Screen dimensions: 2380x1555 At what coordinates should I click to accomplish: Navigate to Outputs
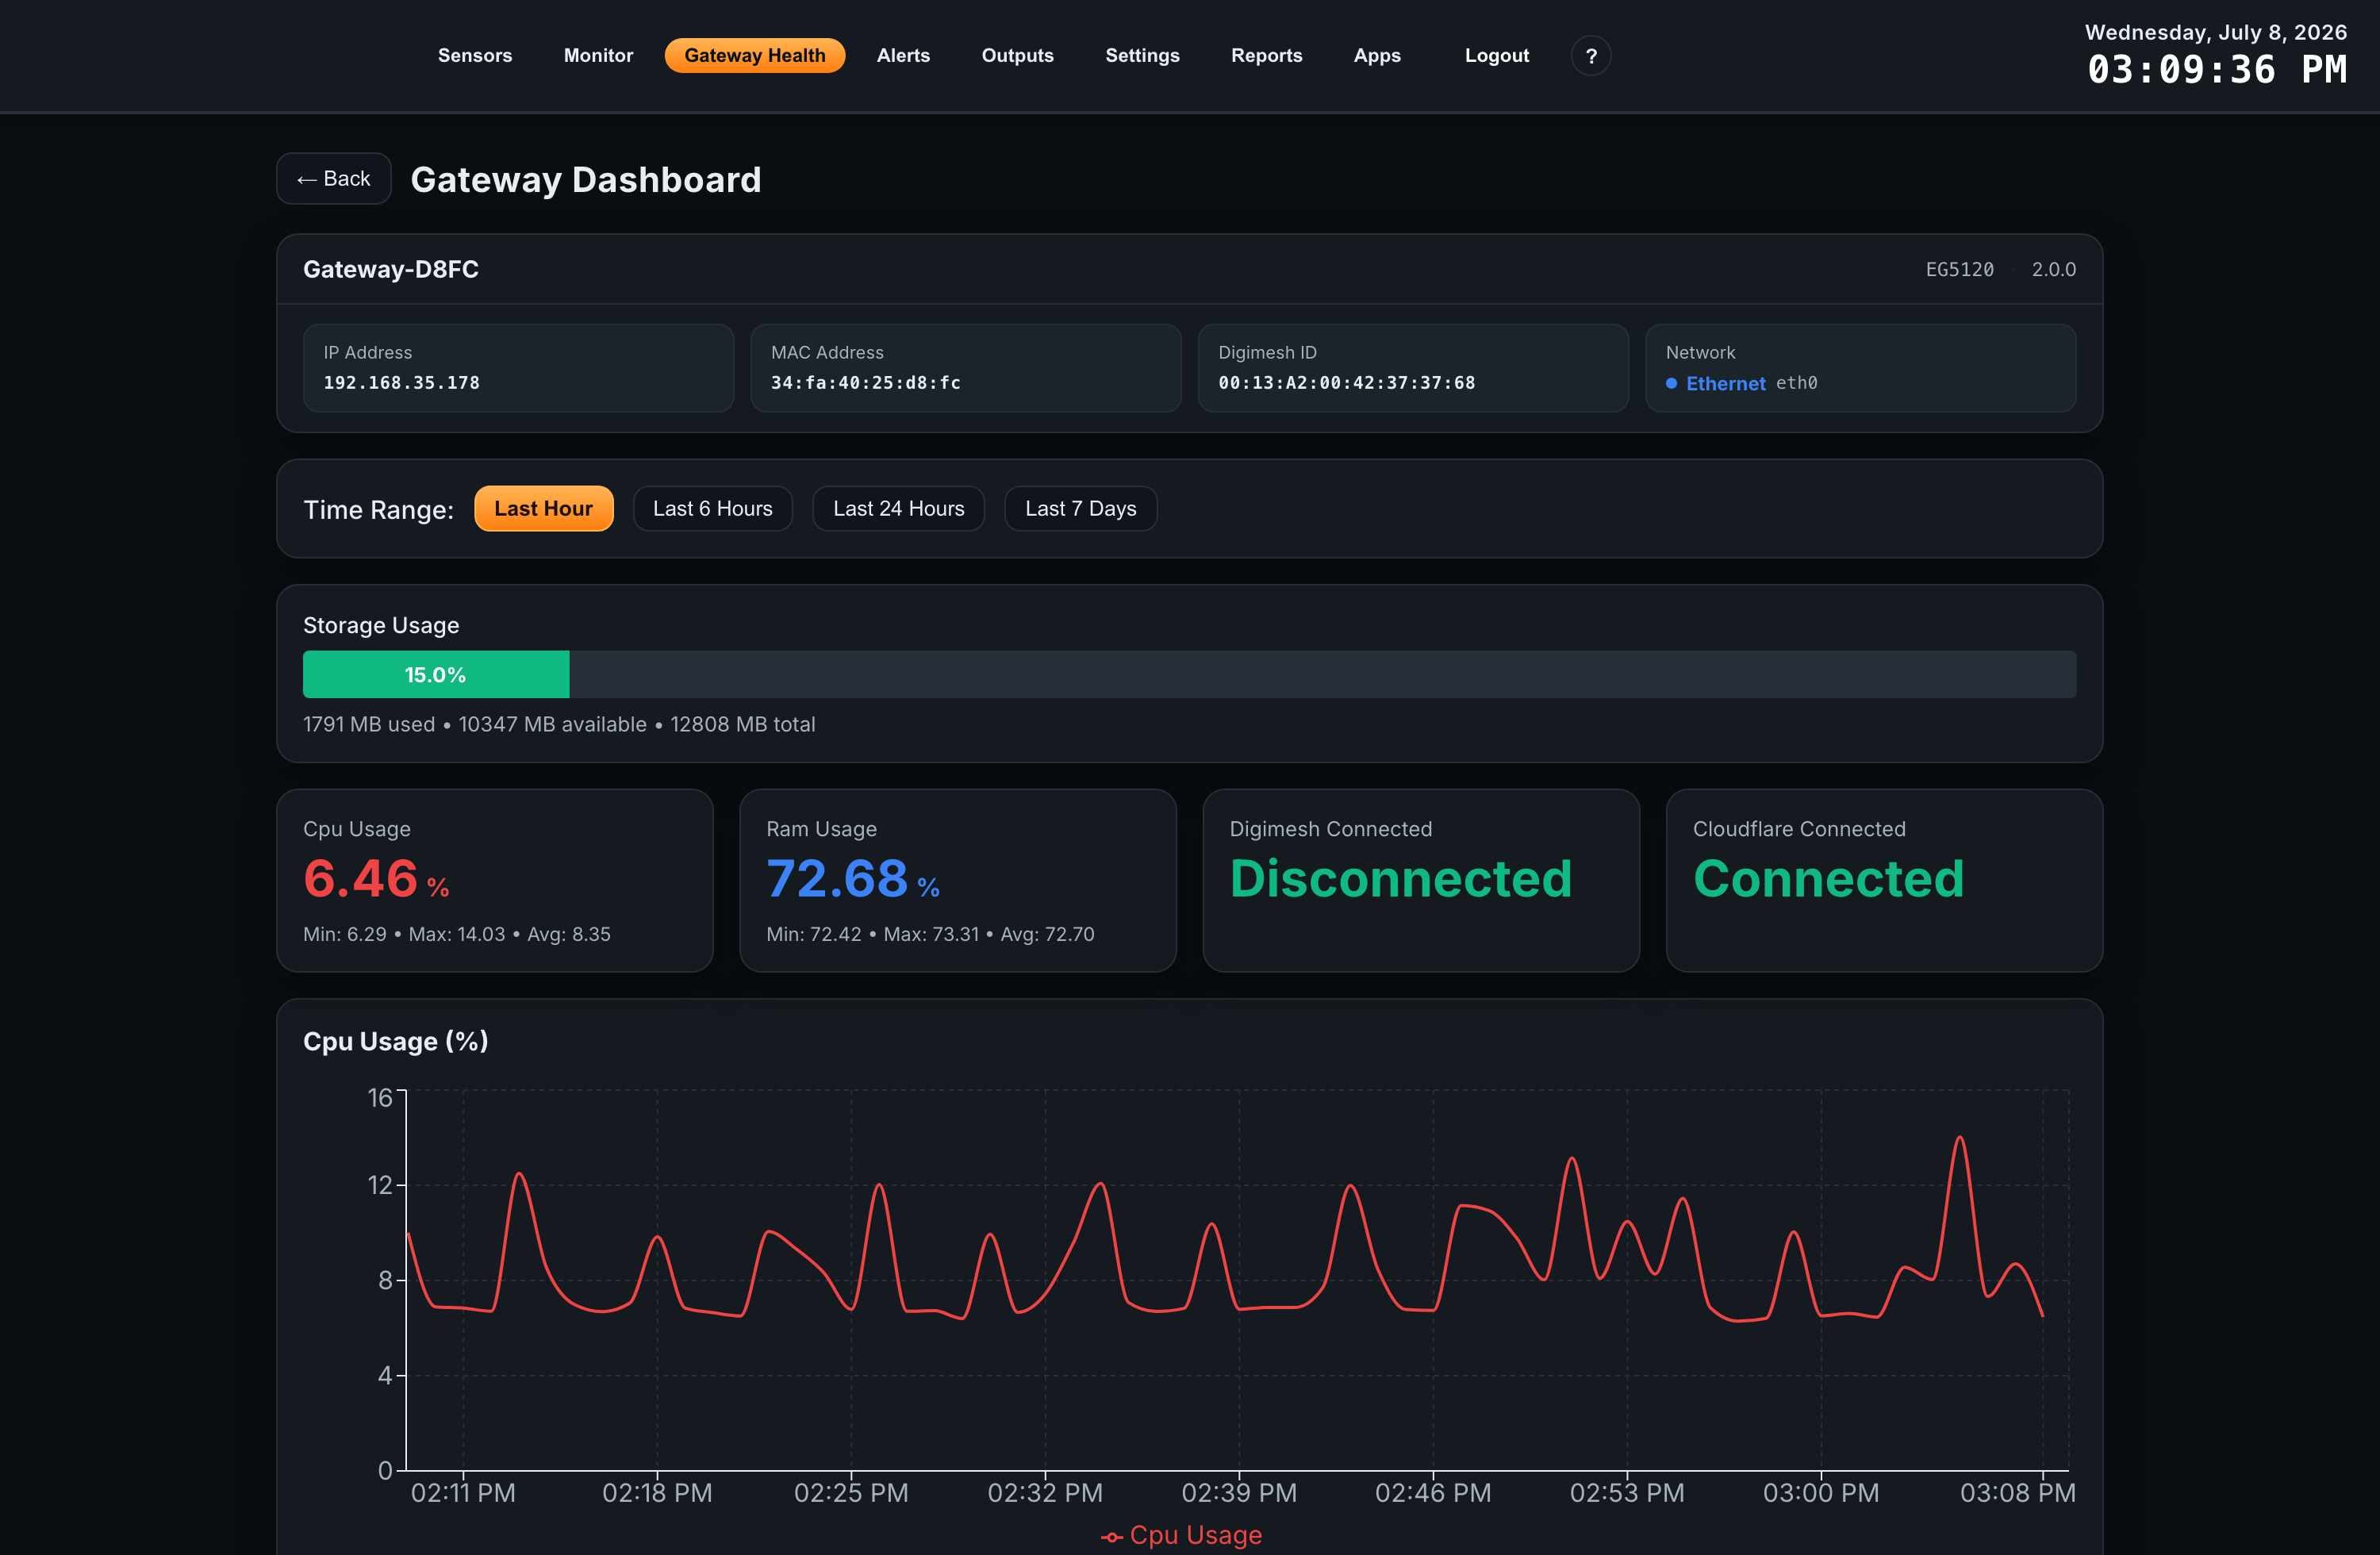[x=1017, y=56]
